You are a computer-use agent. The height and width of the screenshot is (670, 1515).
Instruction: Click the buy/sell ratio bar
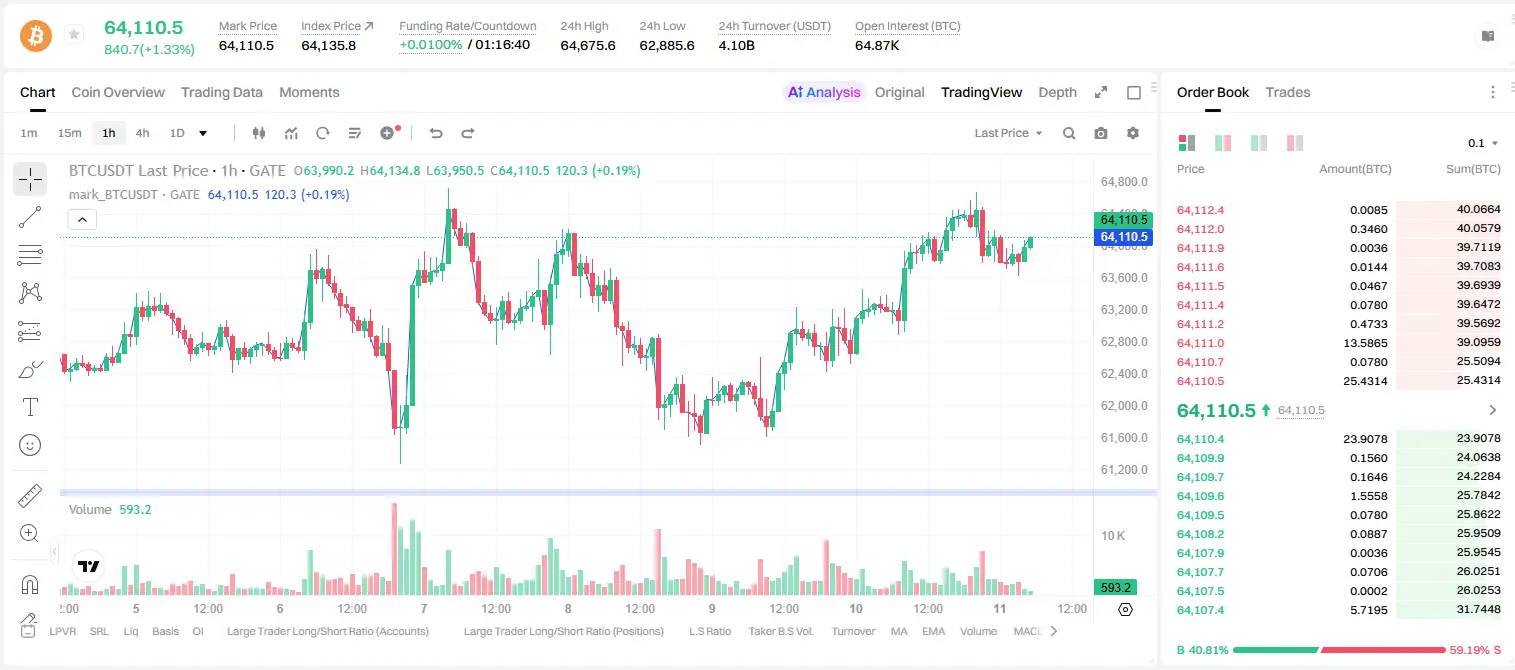click(x=1339, y=650)
